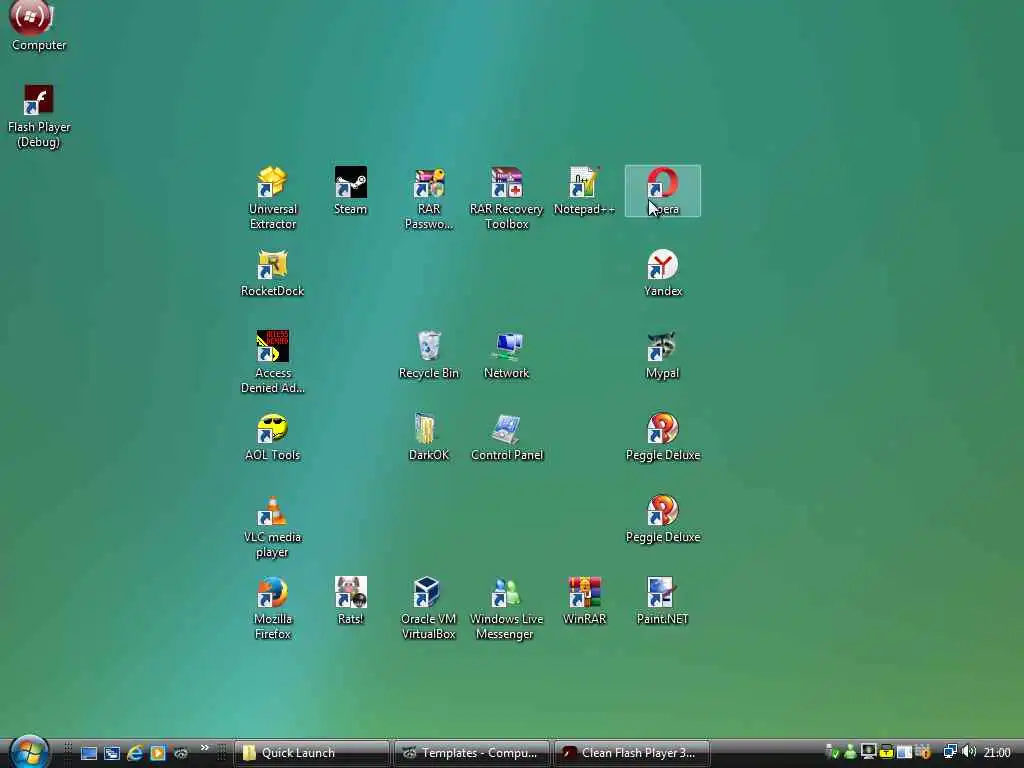Select the Opera browser shortcut
The width and height of the screenshot is (1024, 768).
tap(663, 191)
